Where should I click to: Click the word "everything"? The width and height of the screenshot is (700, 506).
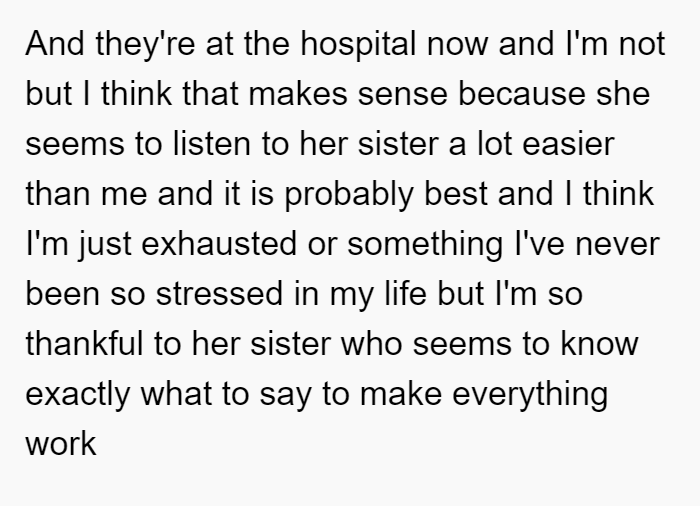(530, 395)
